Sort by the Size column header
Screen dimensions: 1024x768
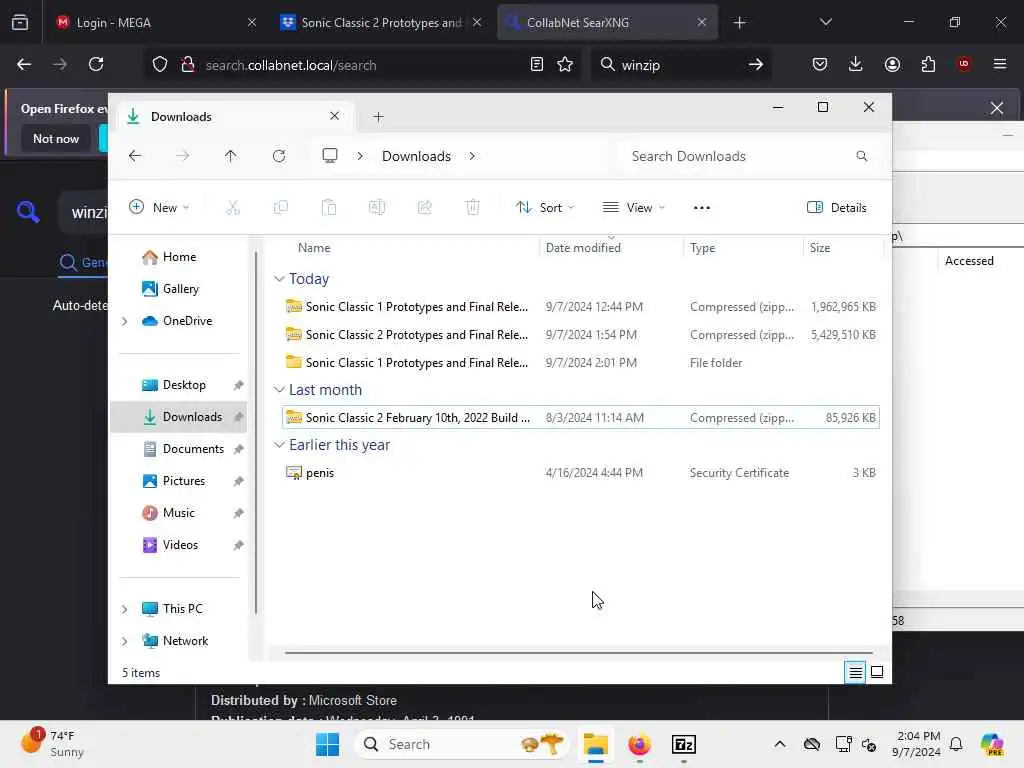[842, 248]
